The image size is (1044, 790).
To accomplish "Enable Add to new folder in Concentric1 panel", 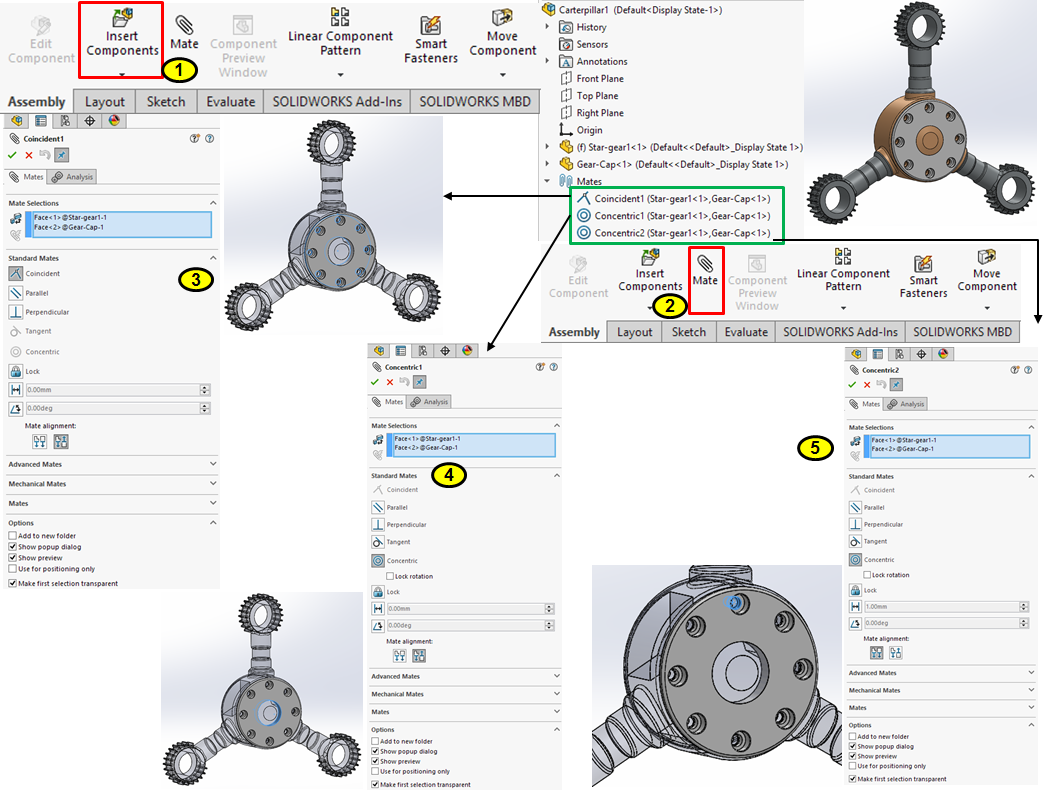I will pyautogui.click(x=375, y=741).
